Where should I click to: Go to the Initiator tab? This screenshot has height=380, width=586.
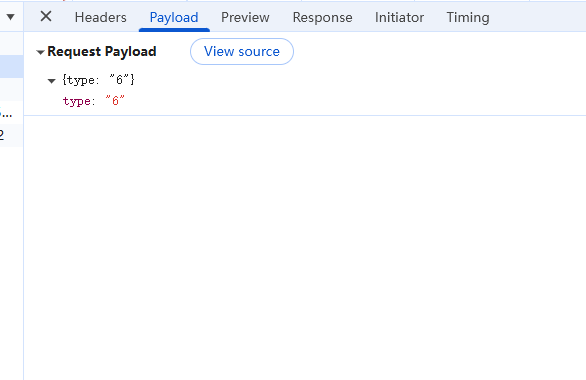click(399, 17)
